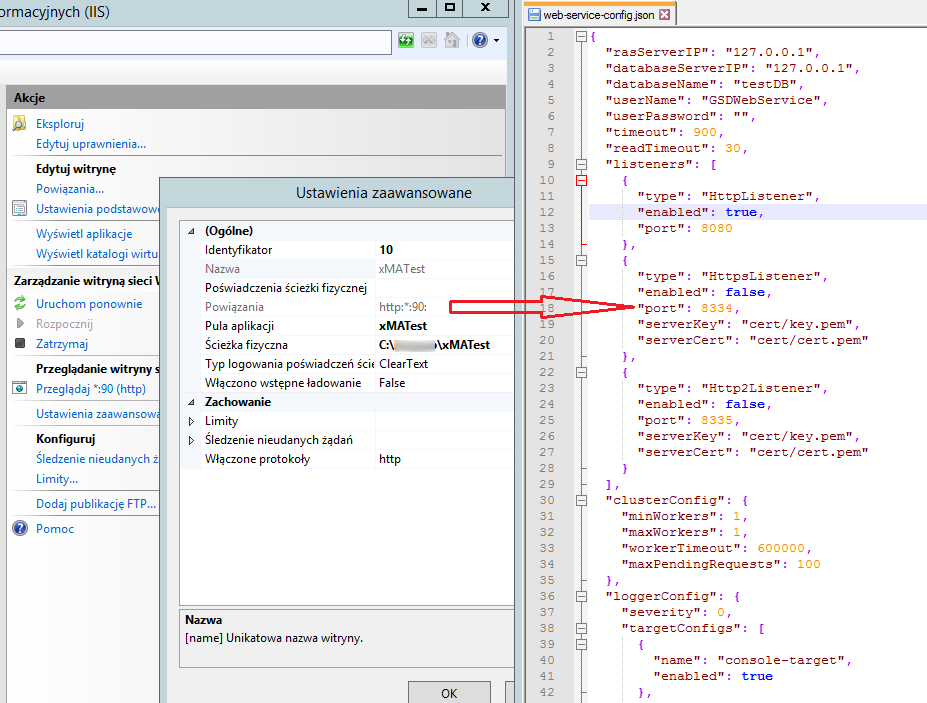Click the Eksploruj folder icon
Image resolution: width=927 pixels, height=703 pixels.
click(x=20, y=124)
